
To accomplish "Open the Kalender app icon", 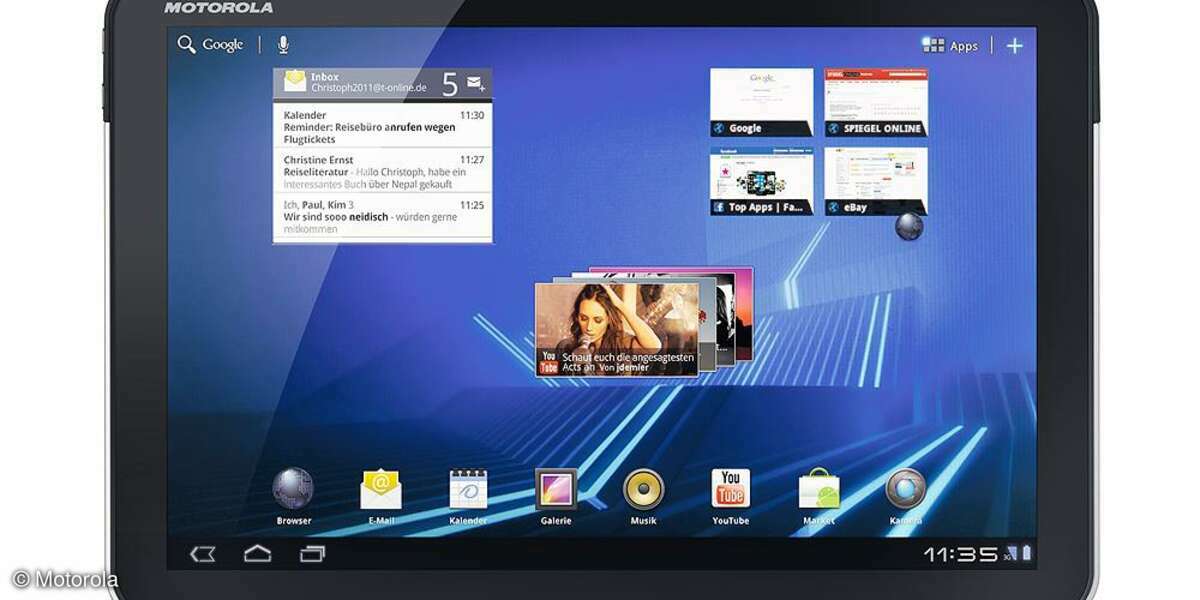I will 468,489.
